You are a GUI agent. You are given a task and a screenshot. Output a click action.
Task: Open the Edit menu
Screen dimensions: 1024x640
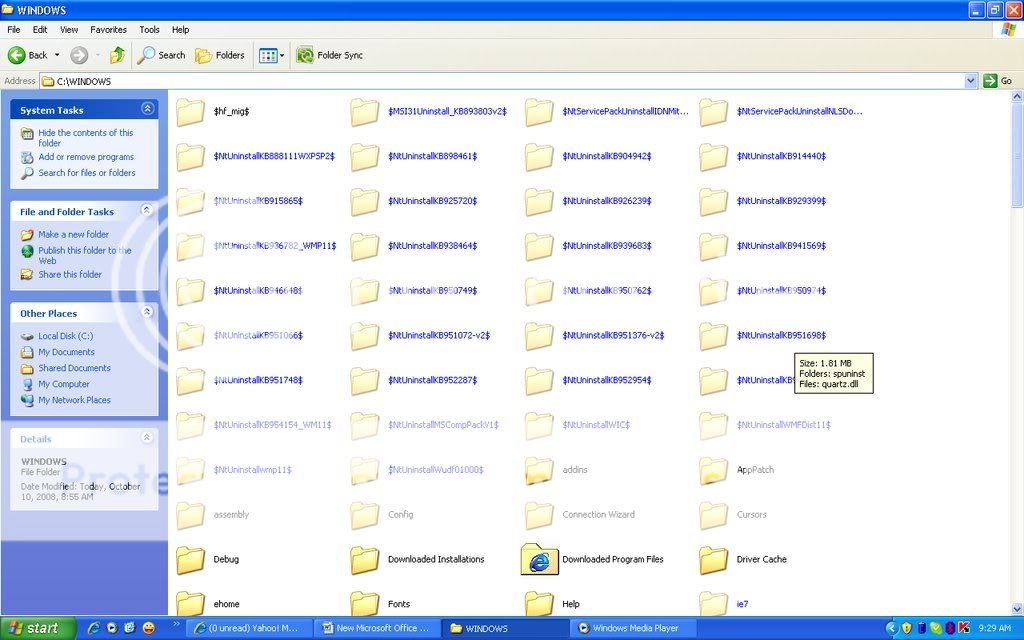(x=40, y=29)
